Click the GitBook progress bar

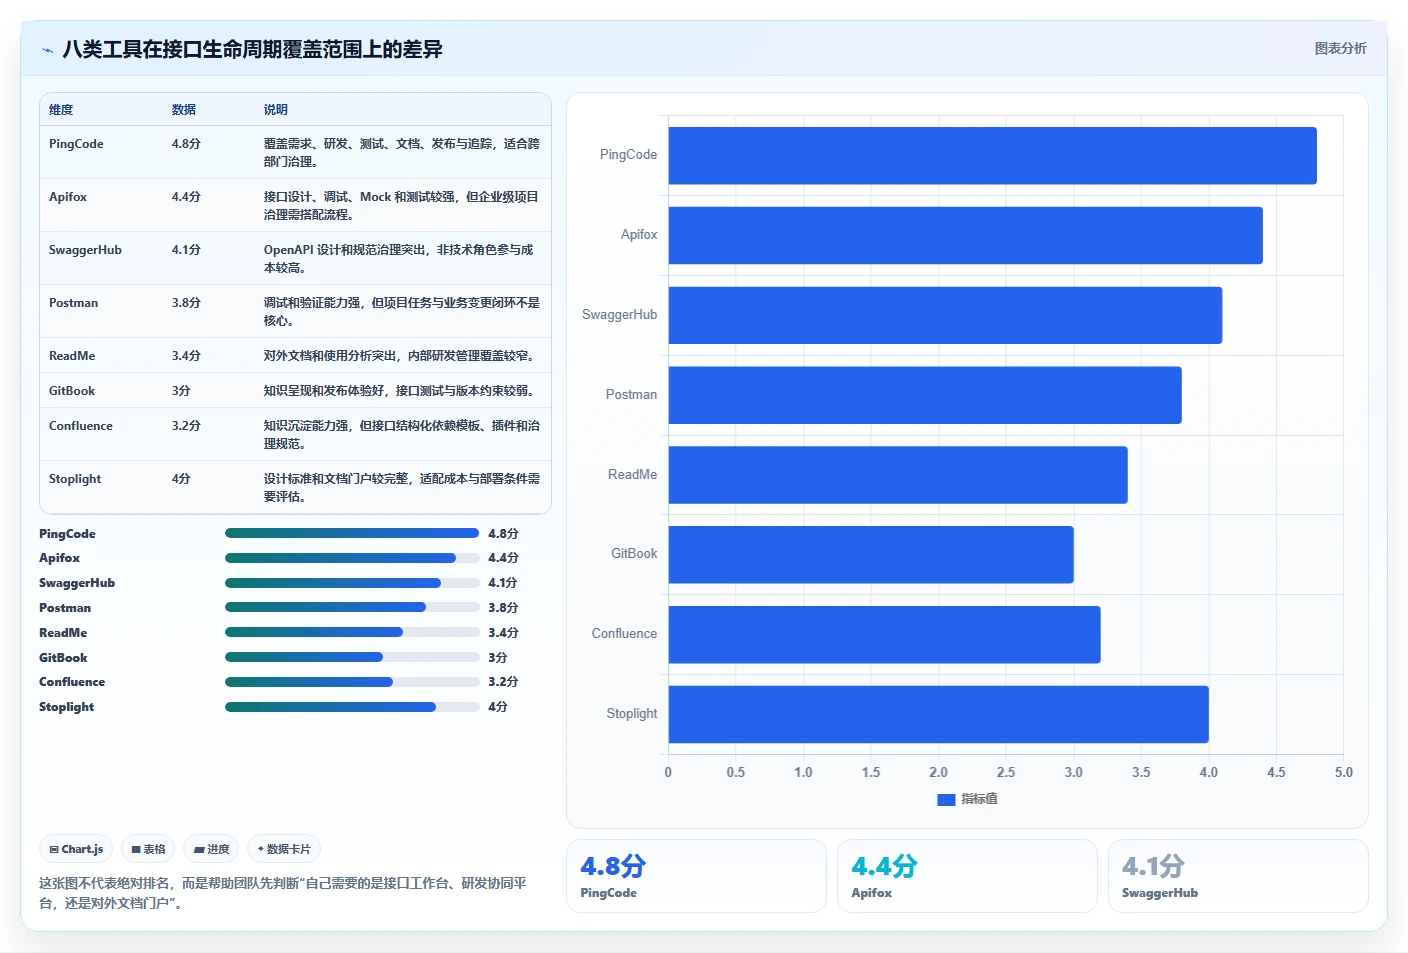[352, 657]
